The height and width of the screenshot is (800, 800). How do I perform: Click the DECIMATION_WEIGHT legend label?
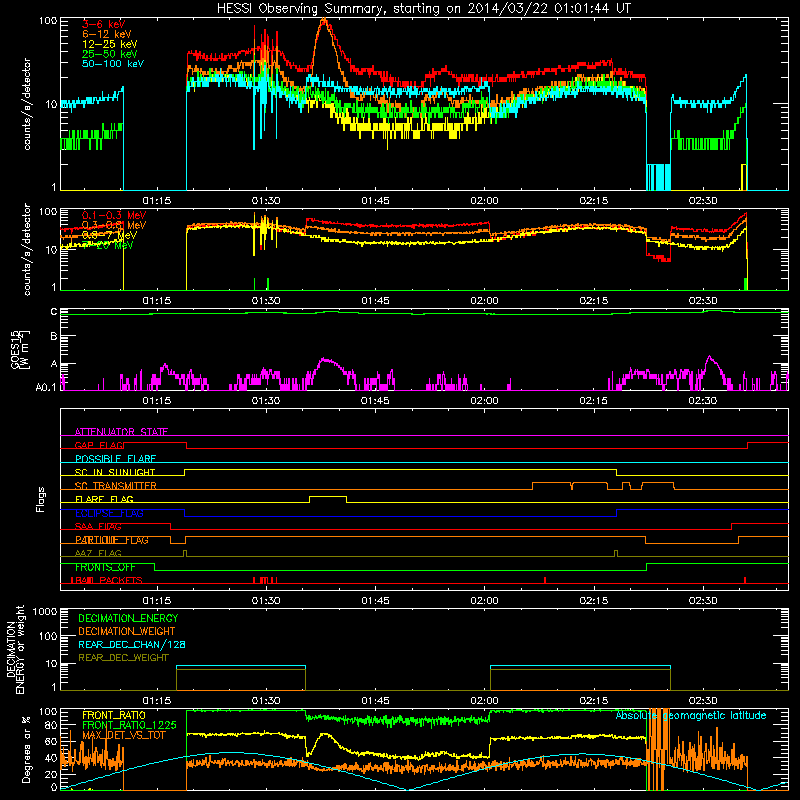pos(127,631)
